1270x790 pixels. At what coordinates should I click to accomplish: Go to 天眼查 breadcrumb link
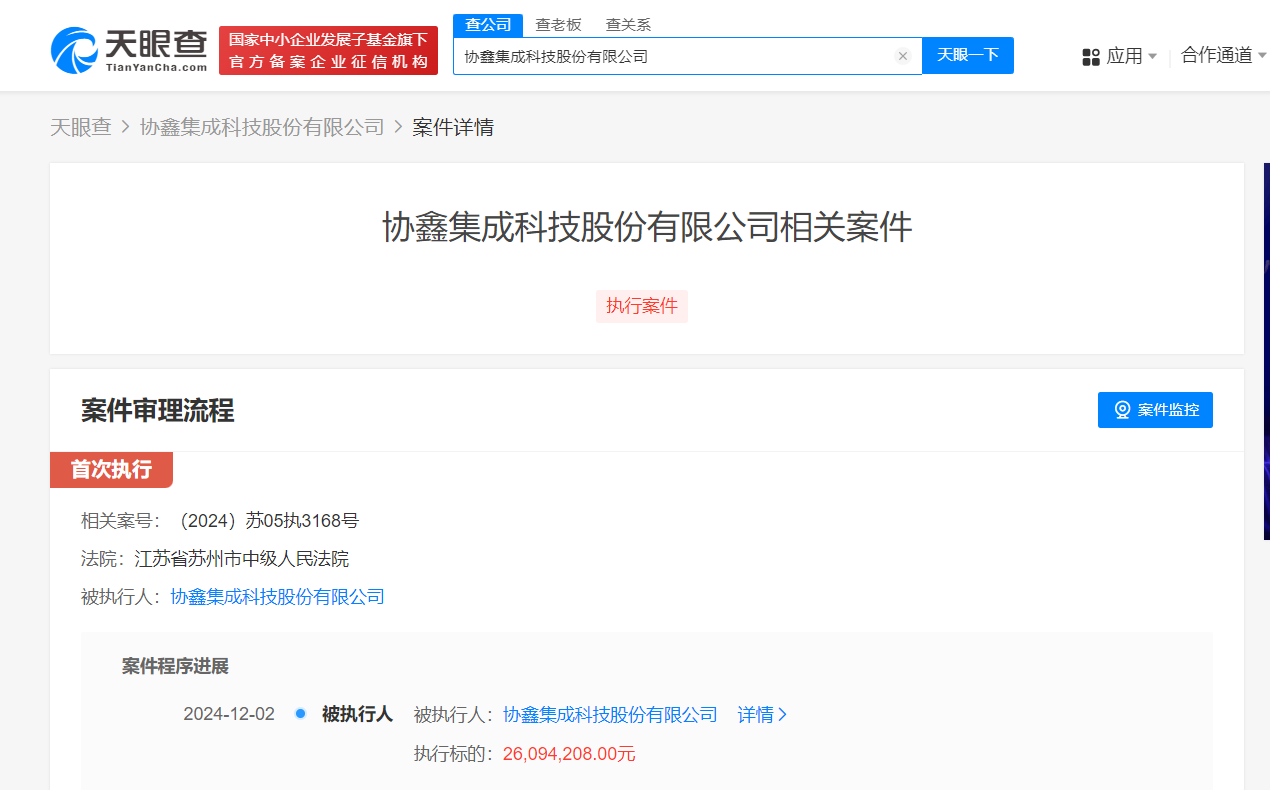click(81, 127)
